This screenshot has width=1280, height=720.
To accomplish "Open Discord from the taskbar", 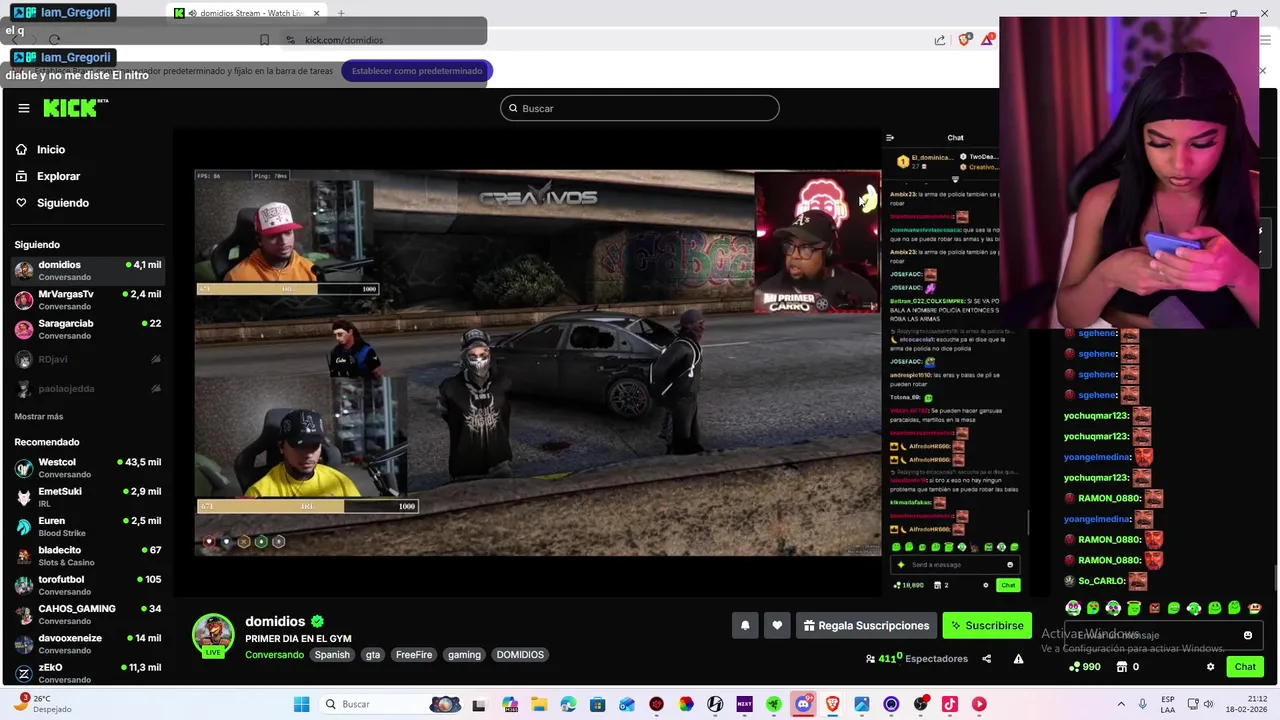I will 803,704.
